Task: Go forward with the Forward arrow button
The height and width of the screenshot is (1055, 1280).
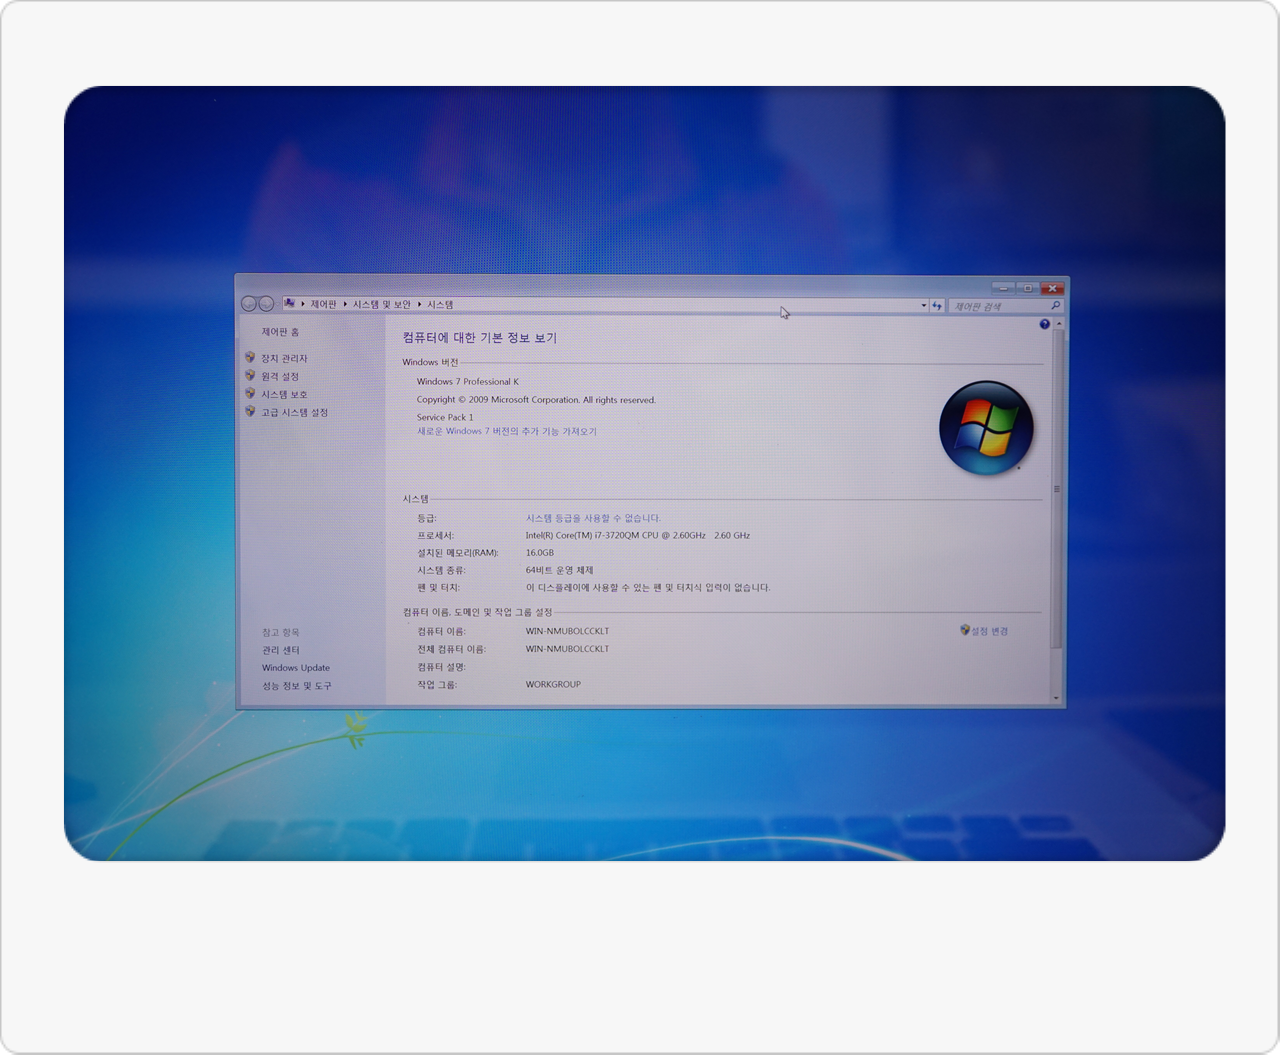Action: tap(266, 304)
